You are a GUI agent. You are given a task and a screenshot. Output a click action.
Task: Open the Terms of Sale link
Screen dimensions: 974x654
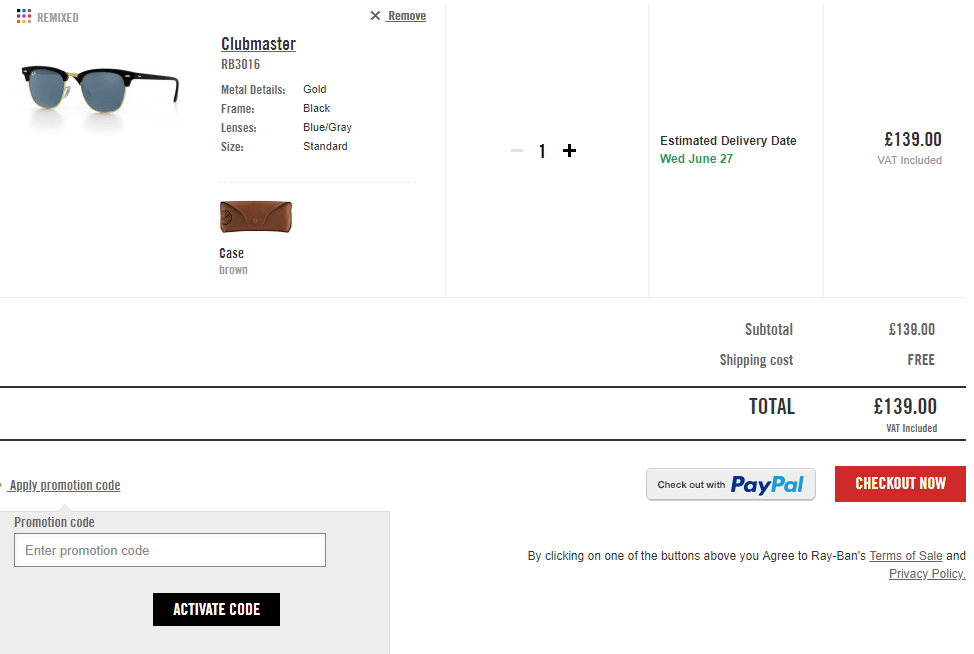[906, 556]
